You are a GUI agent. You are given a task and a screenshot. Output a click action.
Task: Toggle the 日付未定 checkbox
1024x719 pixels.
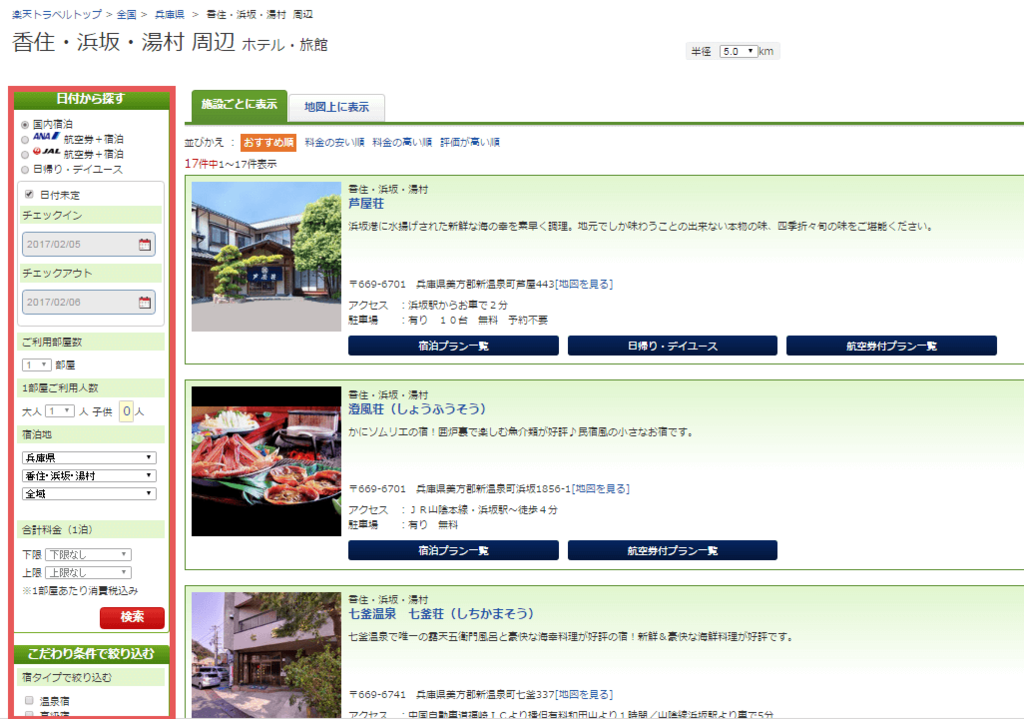pos(29,194)
